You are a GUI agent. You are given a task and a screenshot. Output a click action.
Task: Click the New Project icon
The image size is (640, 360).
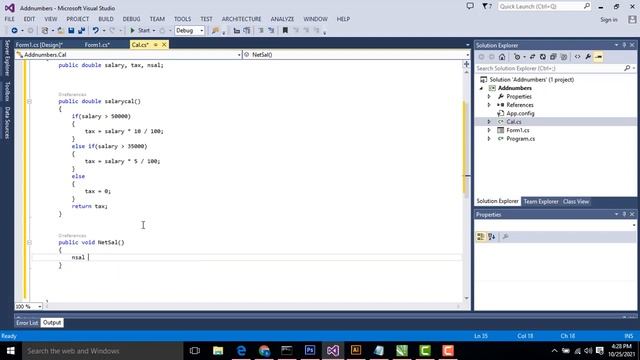[45, 31]
